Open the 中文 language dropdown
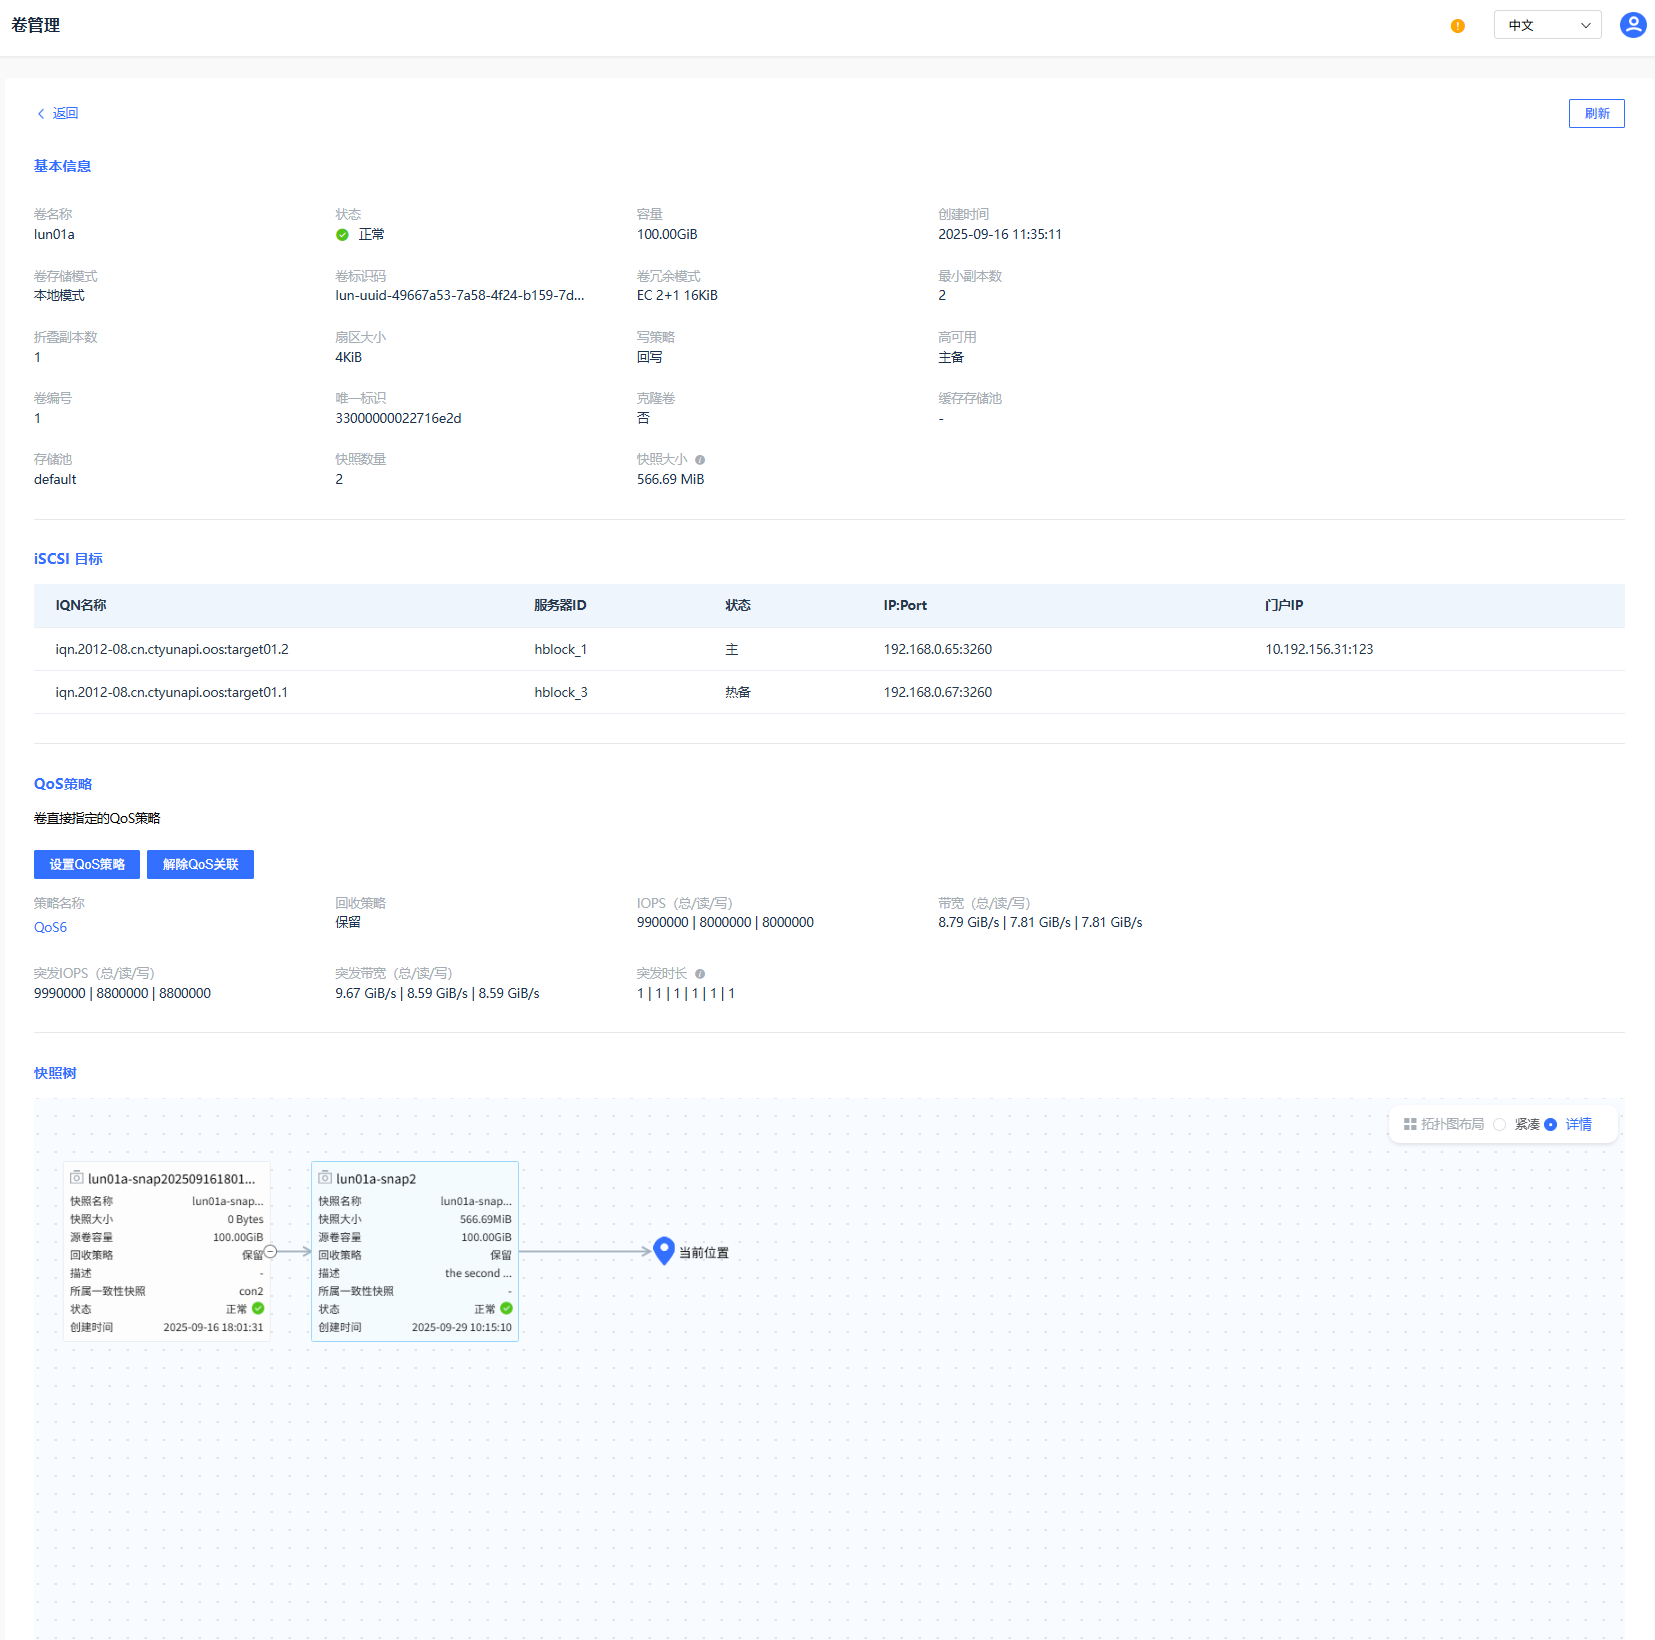Screen dimensions: 1655x1640 tap(1547, 25)
